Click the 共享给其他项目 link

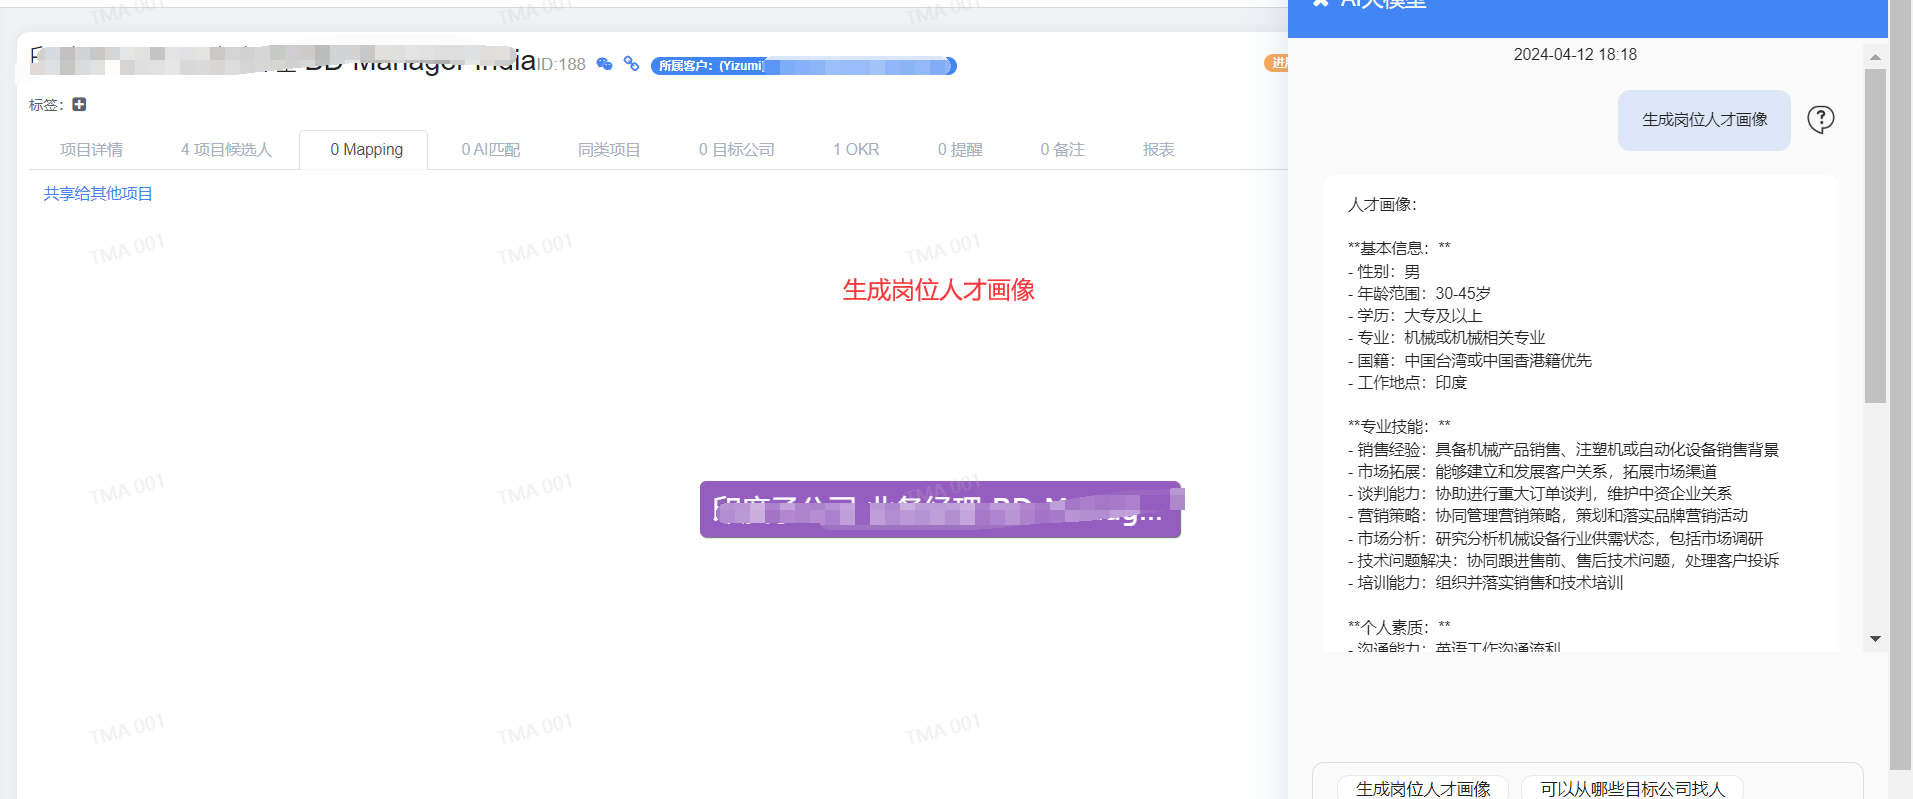tap(98, 194)
